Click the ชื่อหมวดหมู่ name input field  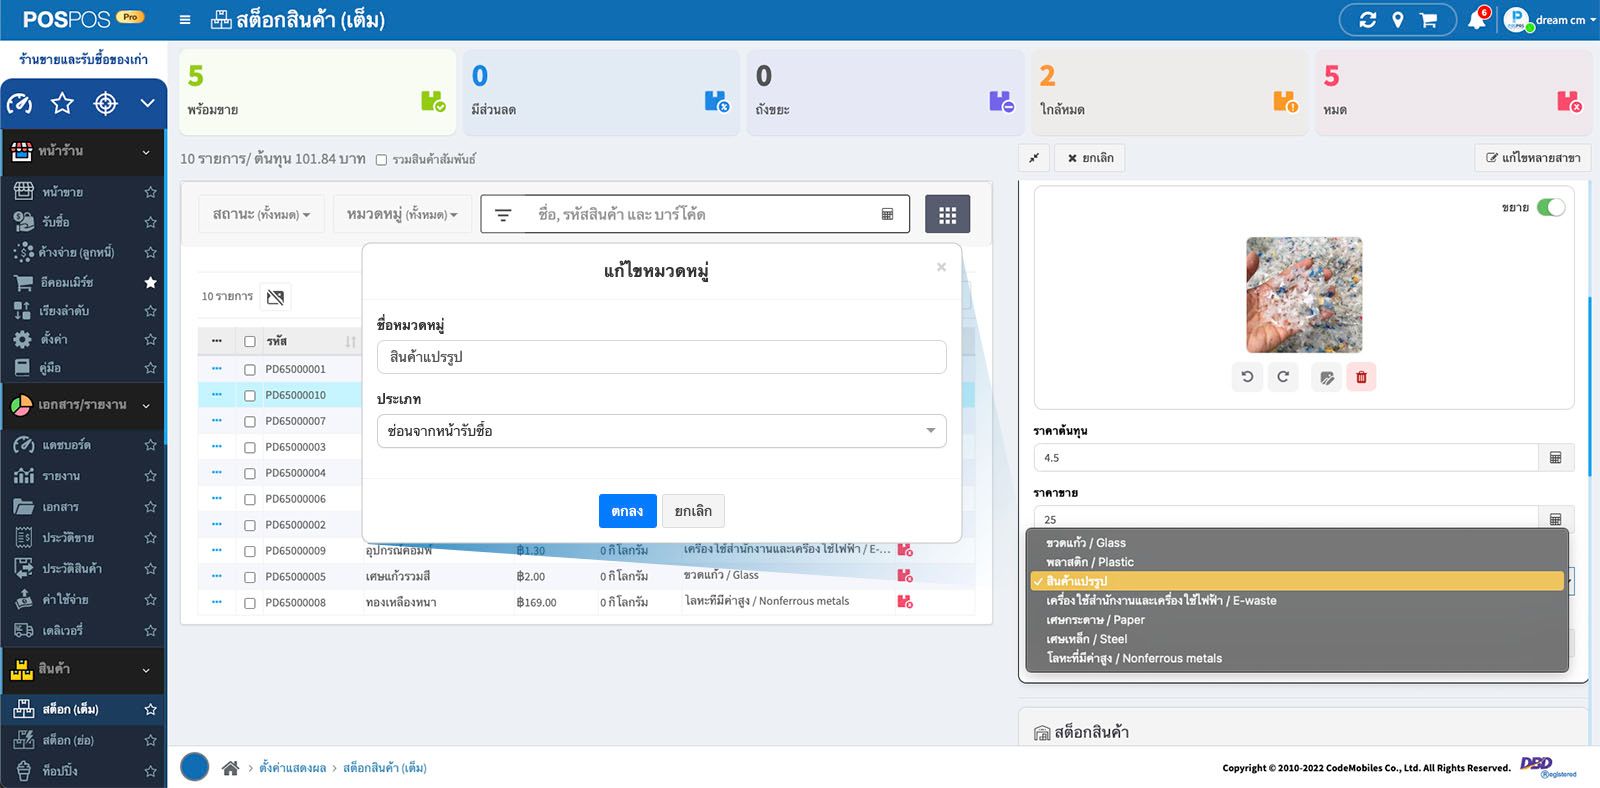[661, 357]
